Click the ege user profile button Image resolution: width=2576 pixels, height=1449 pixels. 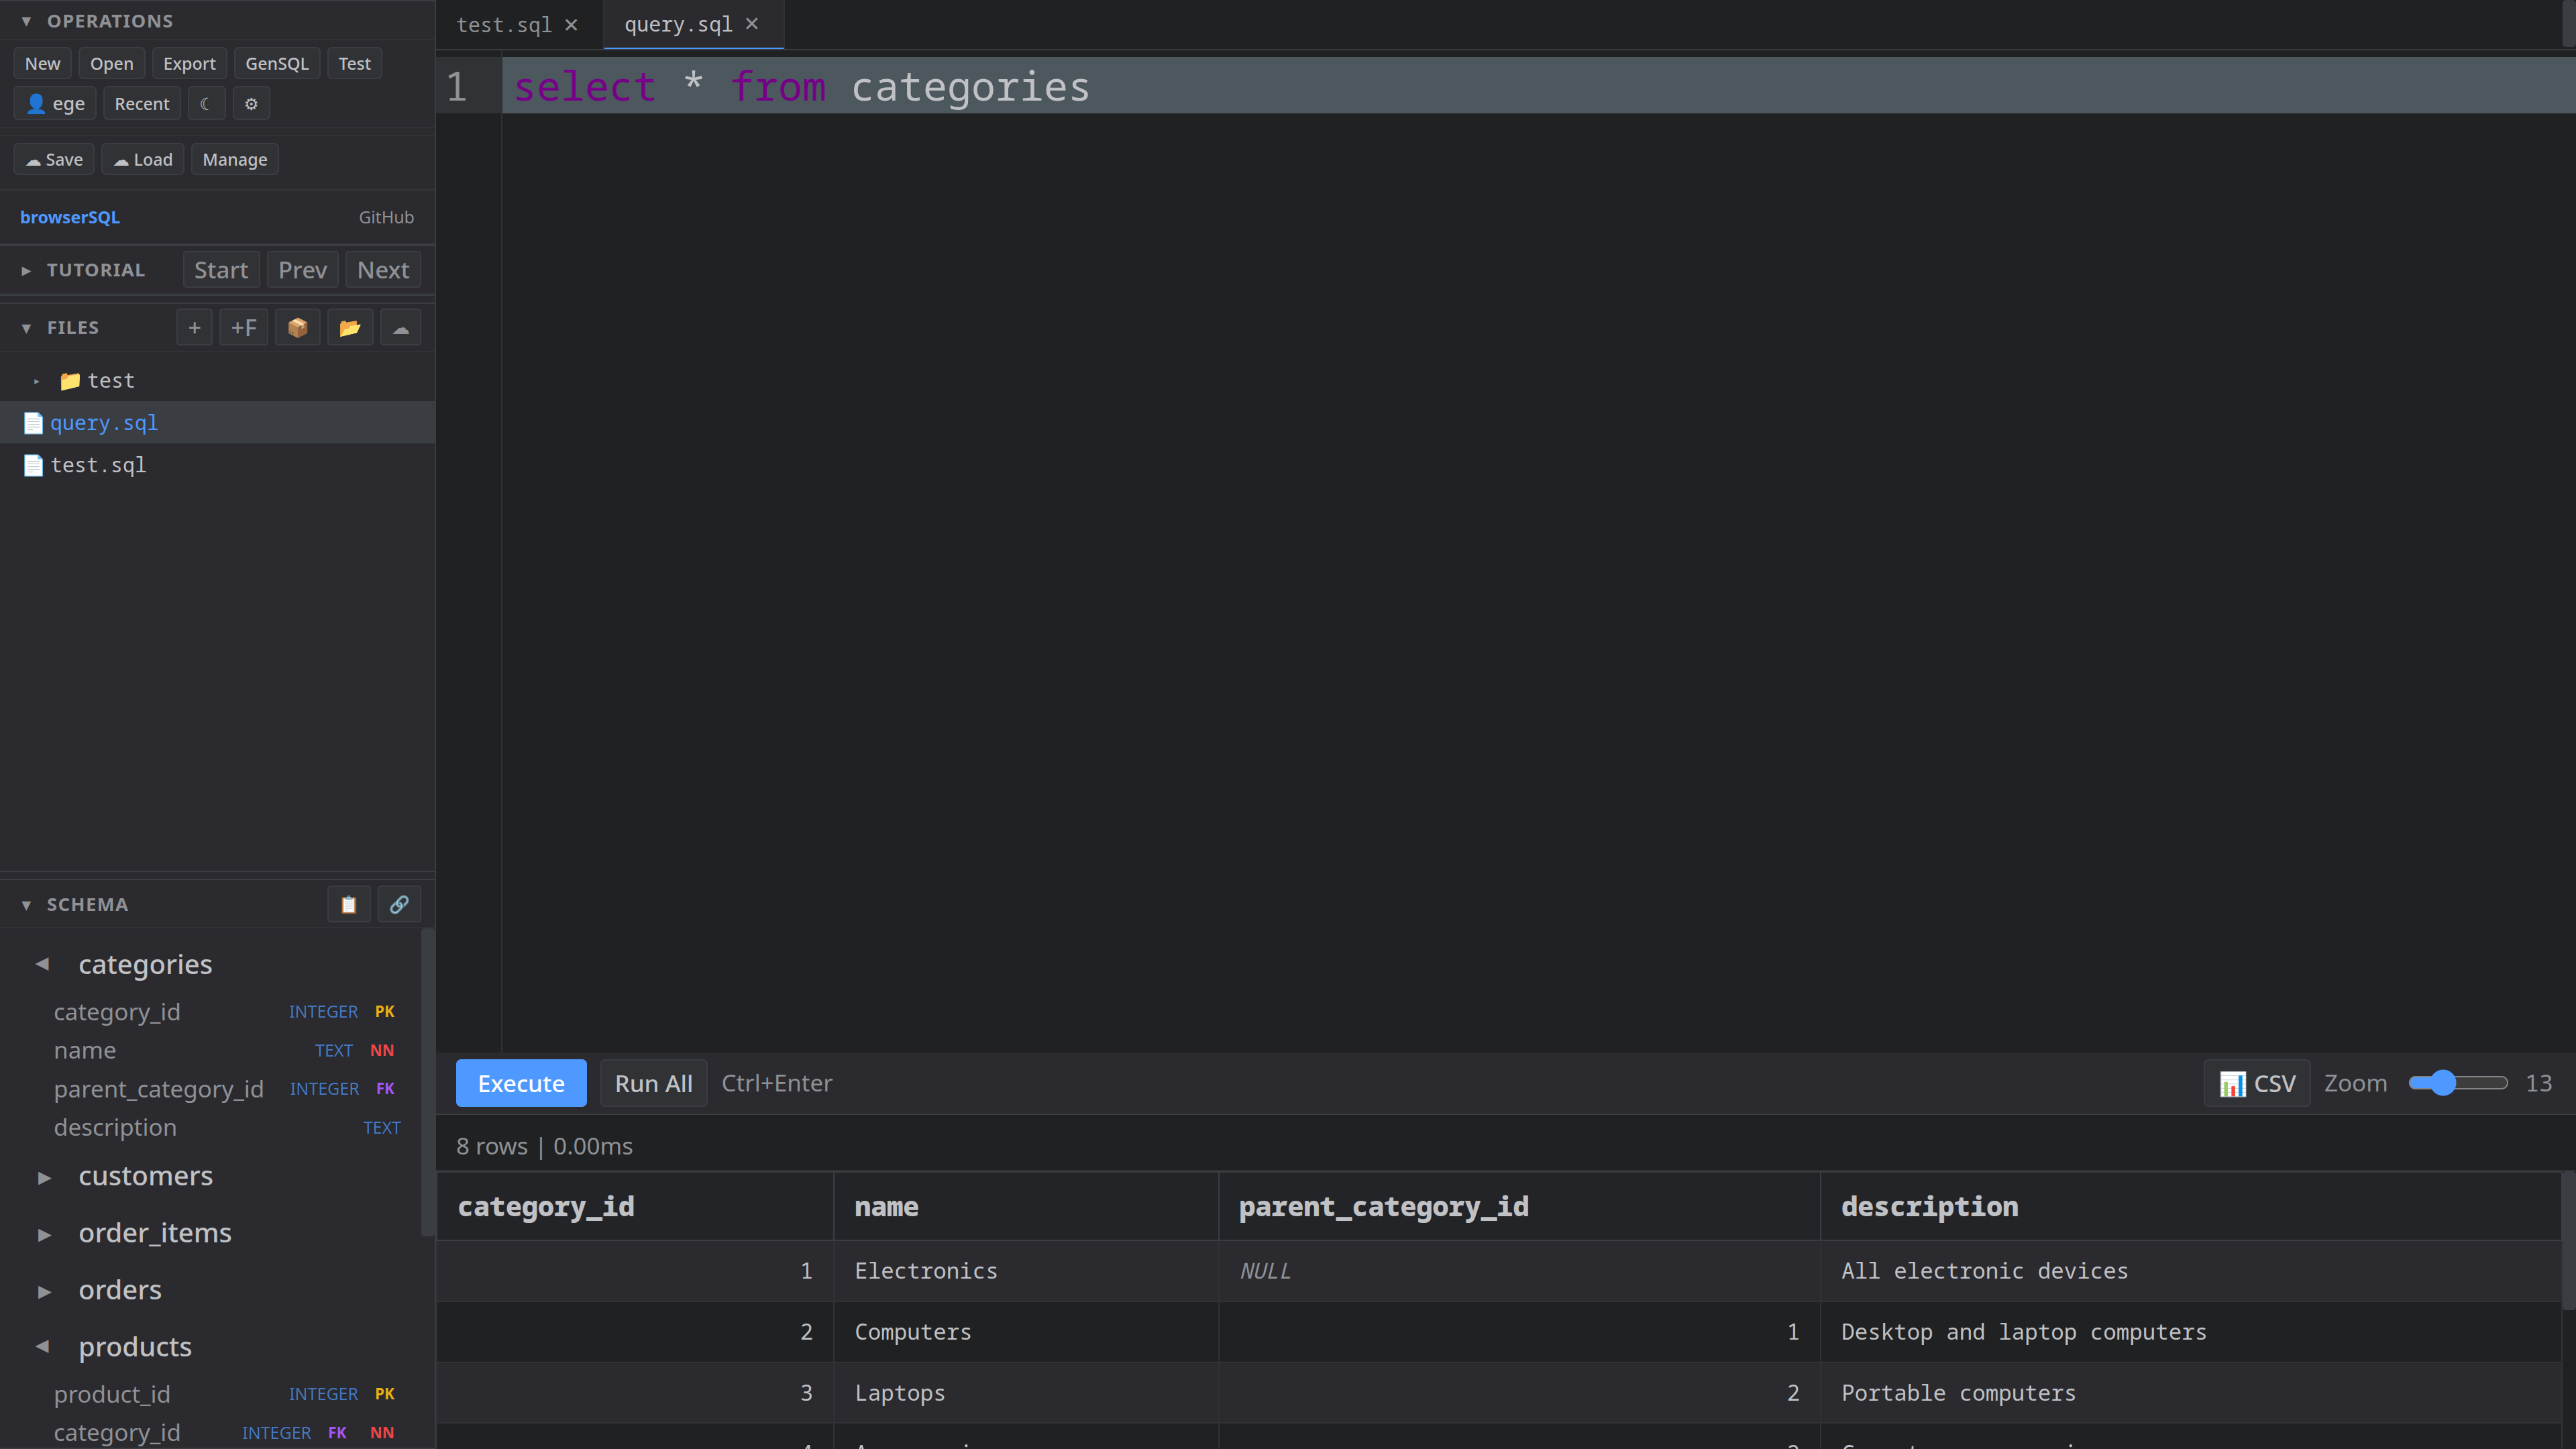click(56, 104)
